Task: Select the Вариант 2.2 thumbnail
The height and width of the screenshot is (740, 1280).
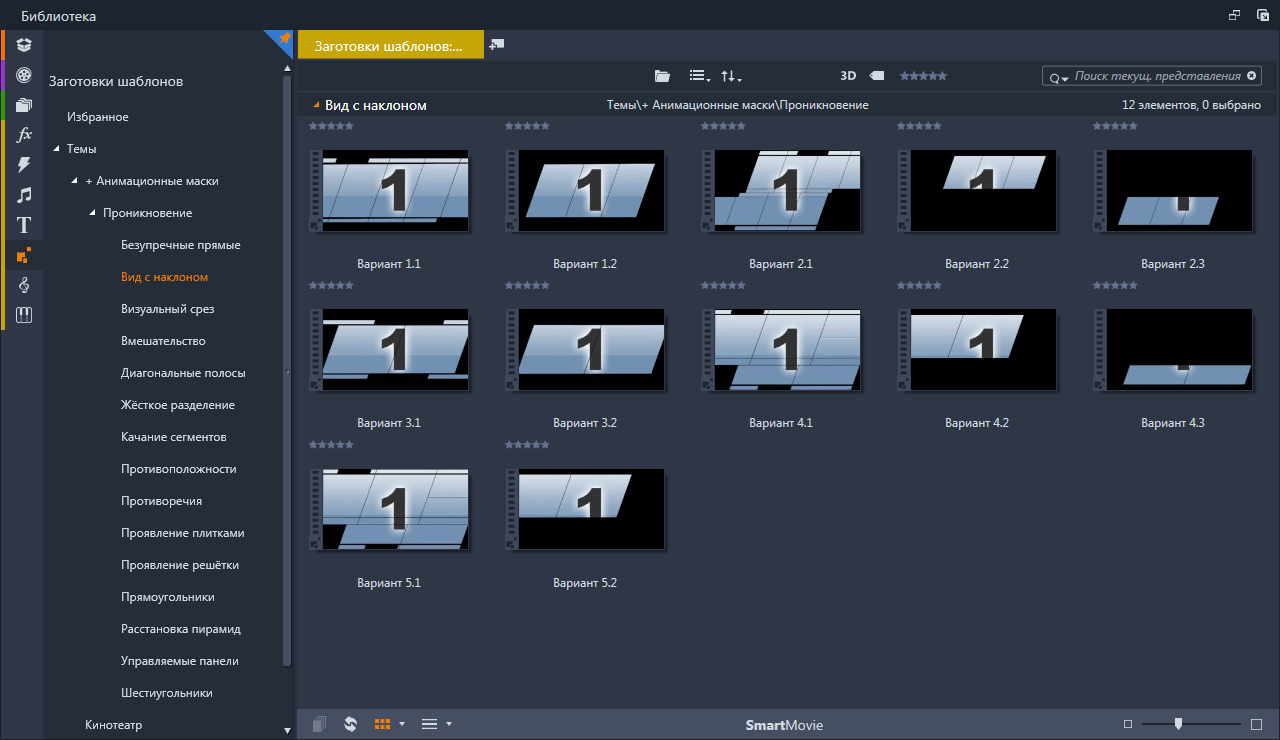Action: click(977, 191)
